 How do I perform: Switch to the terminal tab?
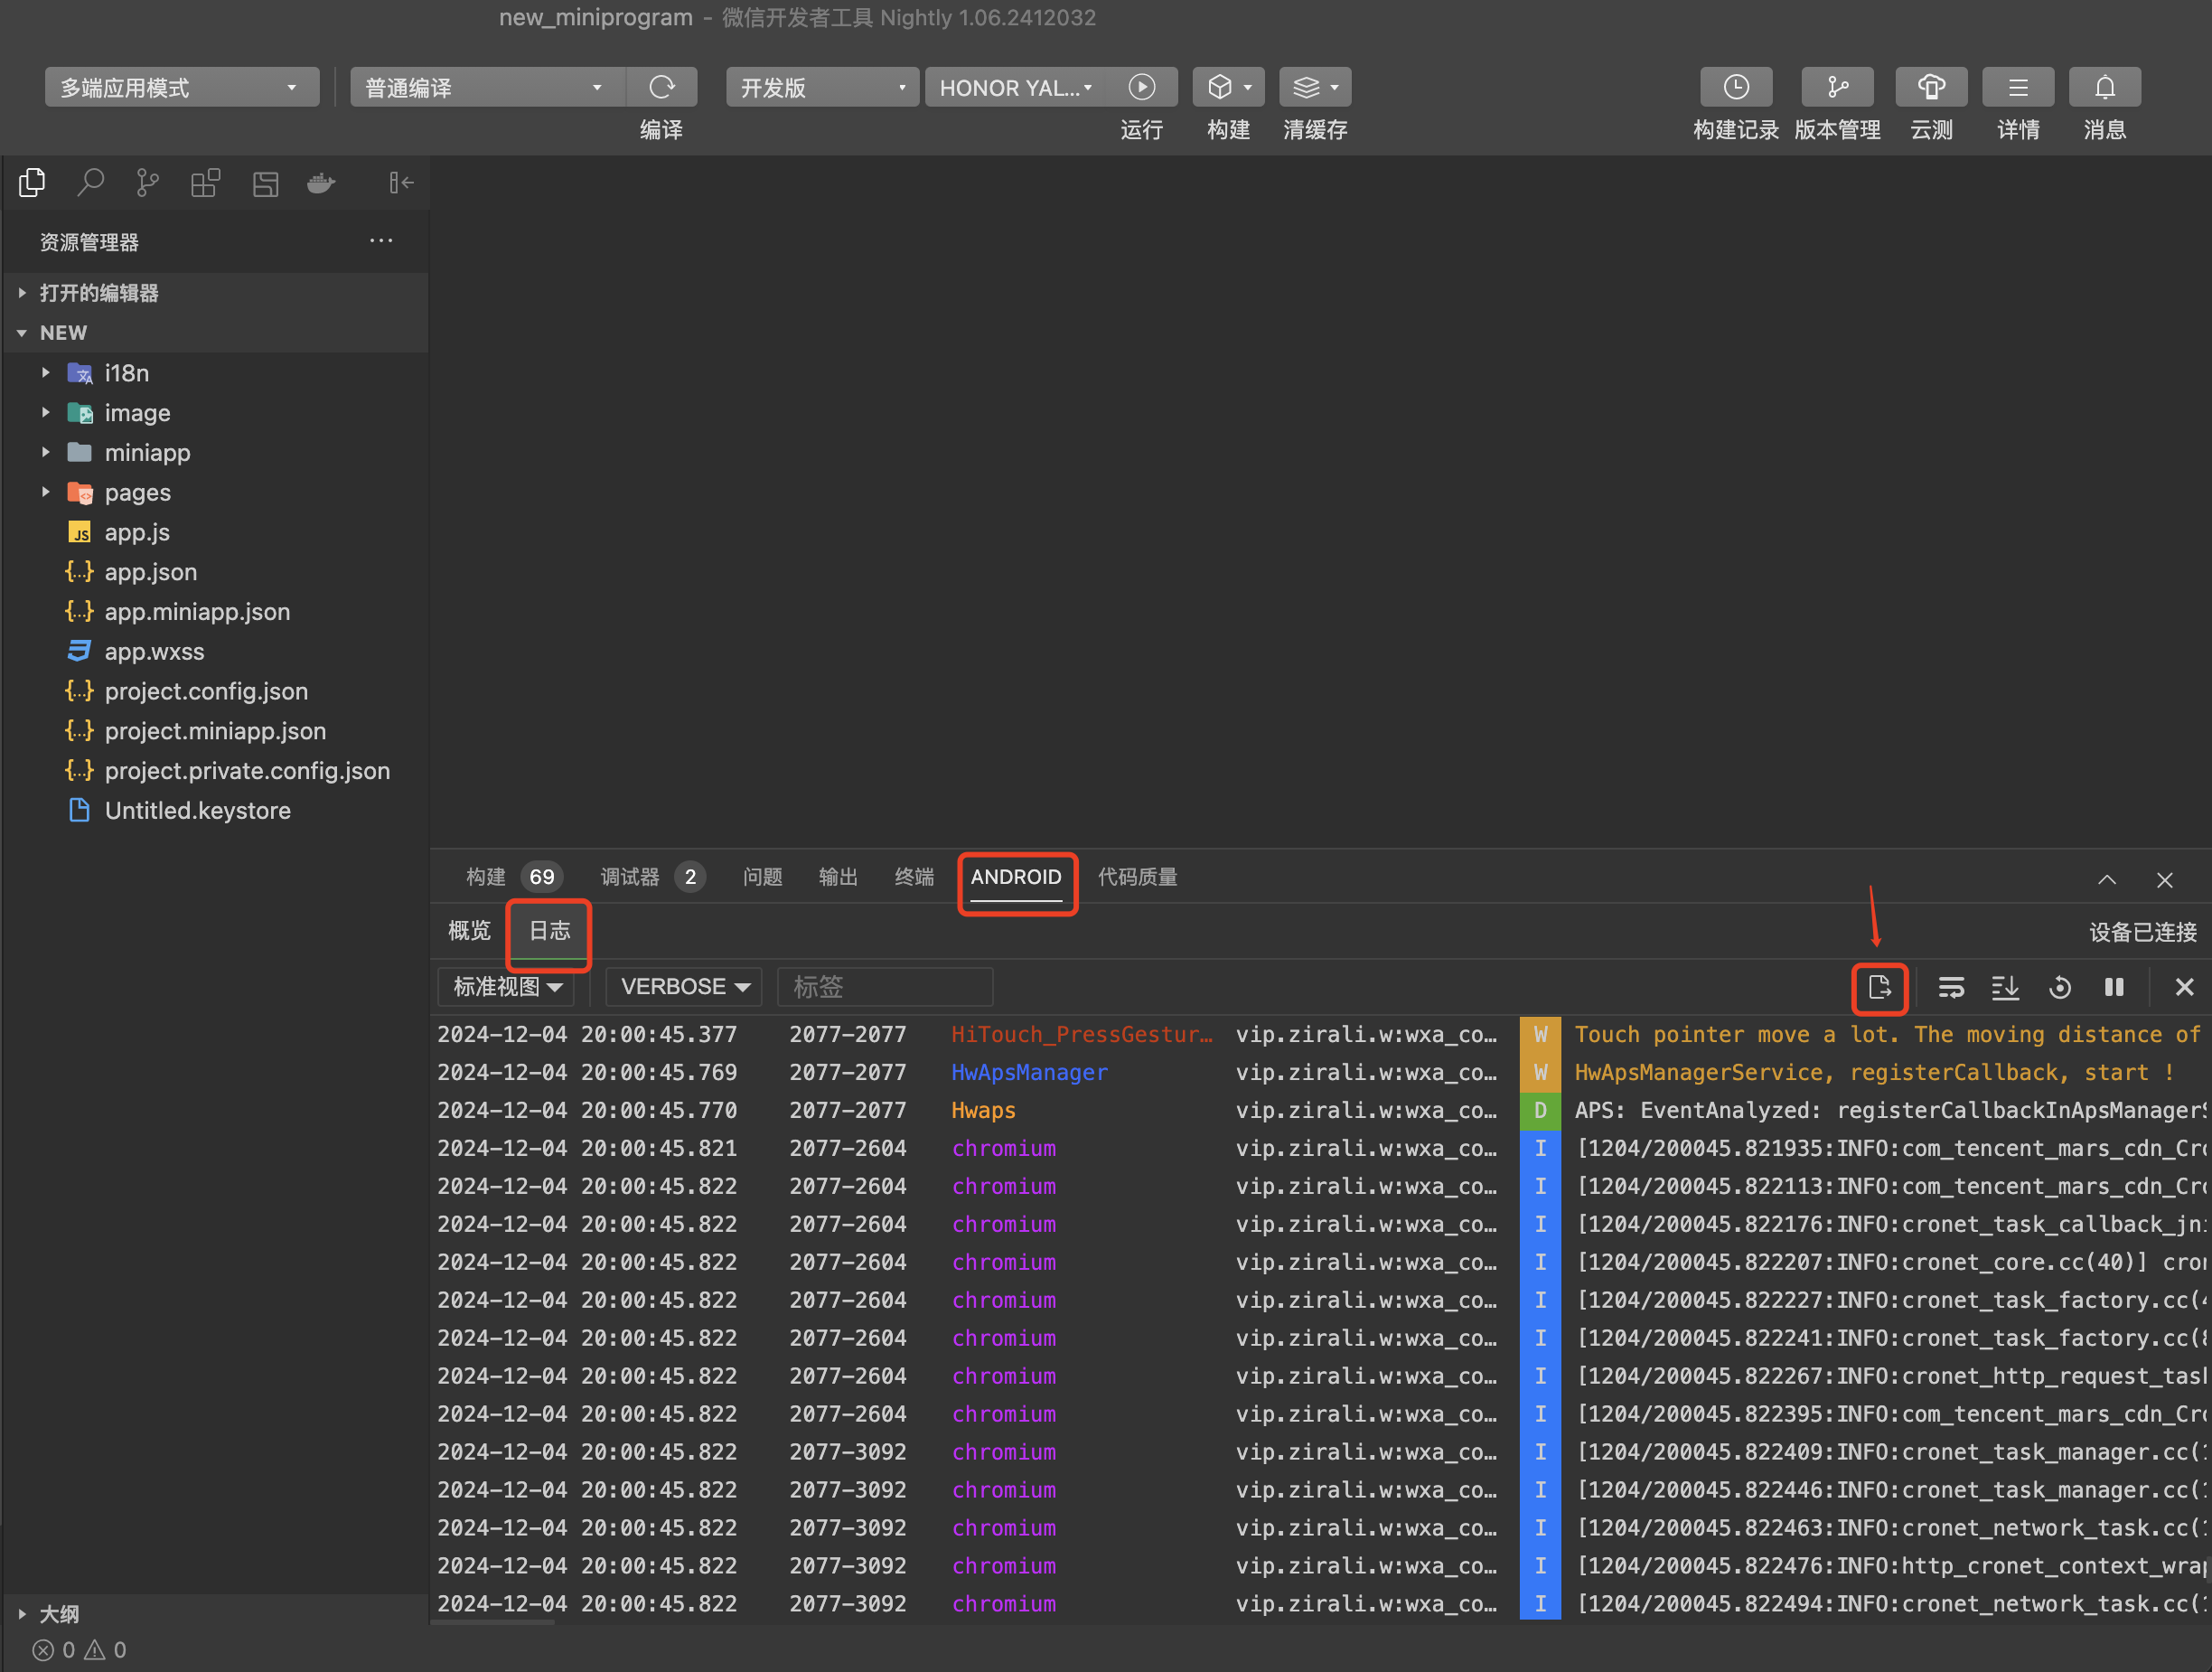click(x=914, y=877)
